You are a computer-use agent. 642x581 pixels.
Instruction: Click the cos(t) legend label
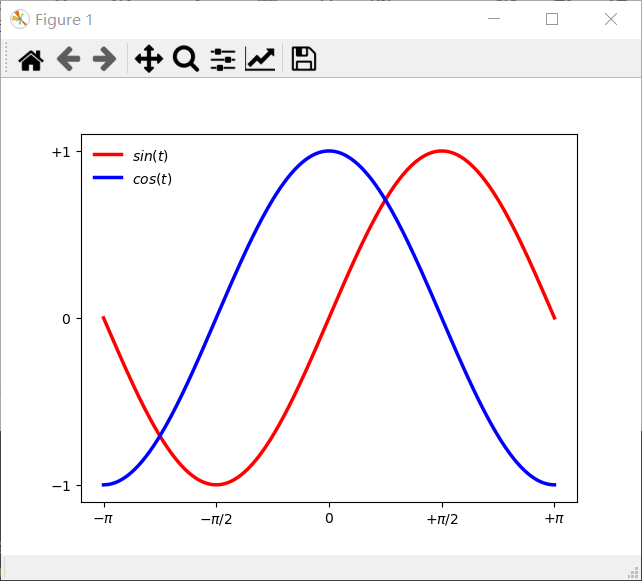coord(152,179)
